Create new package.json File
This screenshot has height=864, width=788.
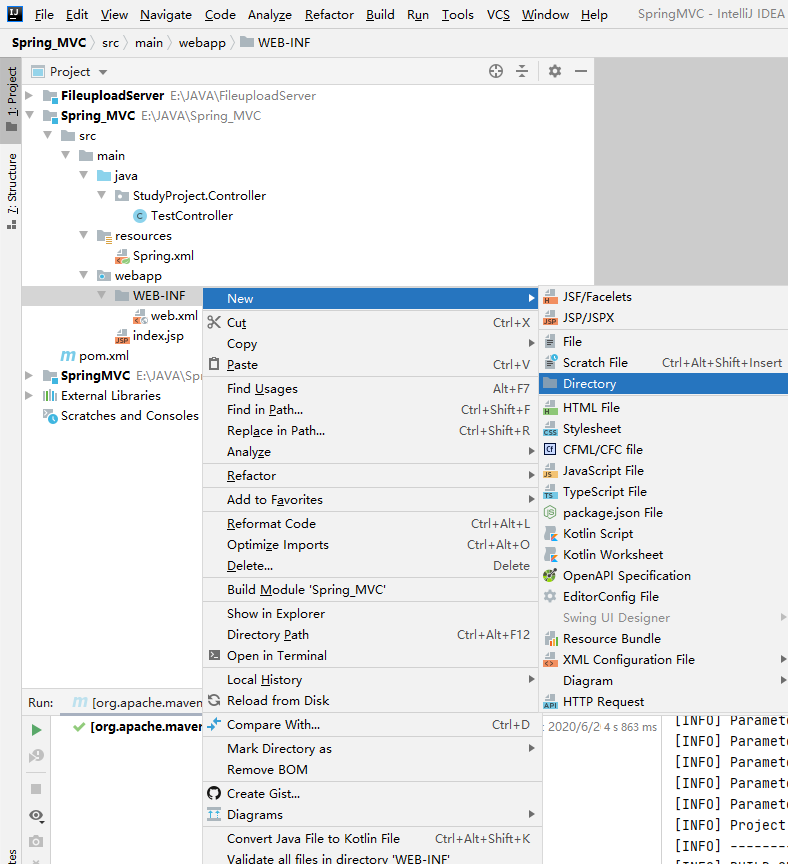[664, 512]
